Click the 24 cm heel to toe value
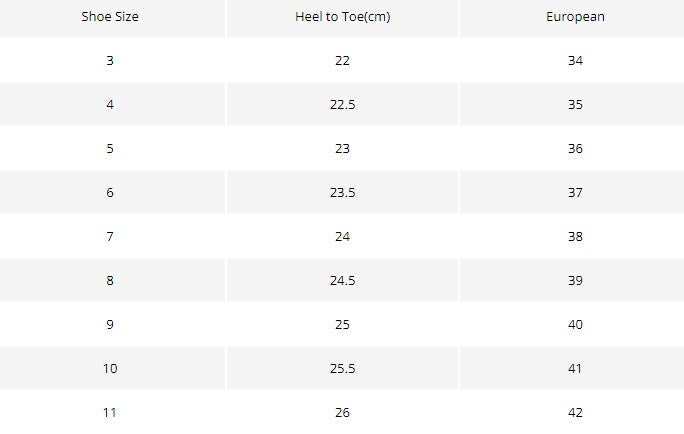Screen dimensions: 684x434 [342, 236]
